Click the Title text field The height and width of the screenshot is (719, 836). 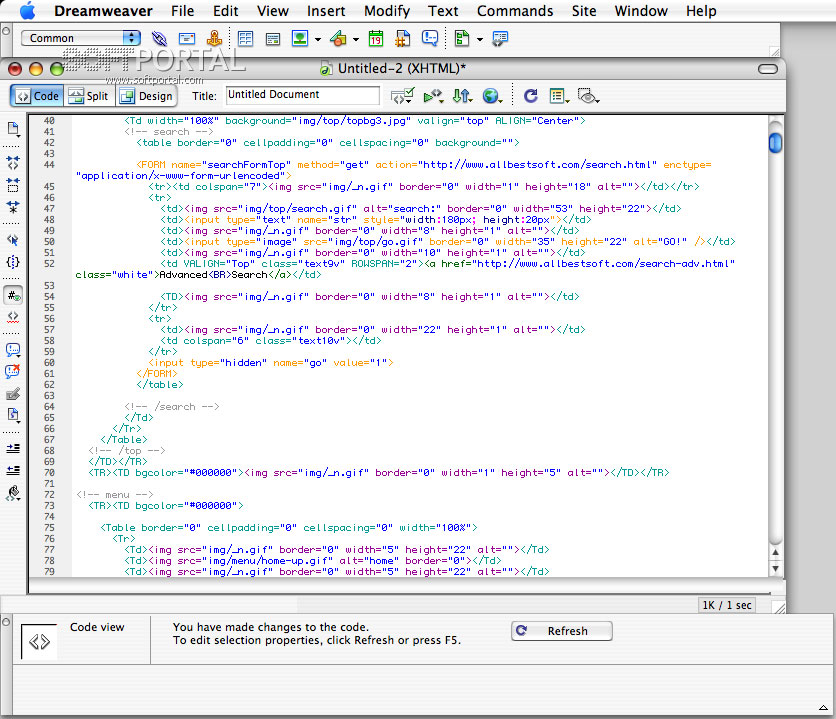click(302, 95)
